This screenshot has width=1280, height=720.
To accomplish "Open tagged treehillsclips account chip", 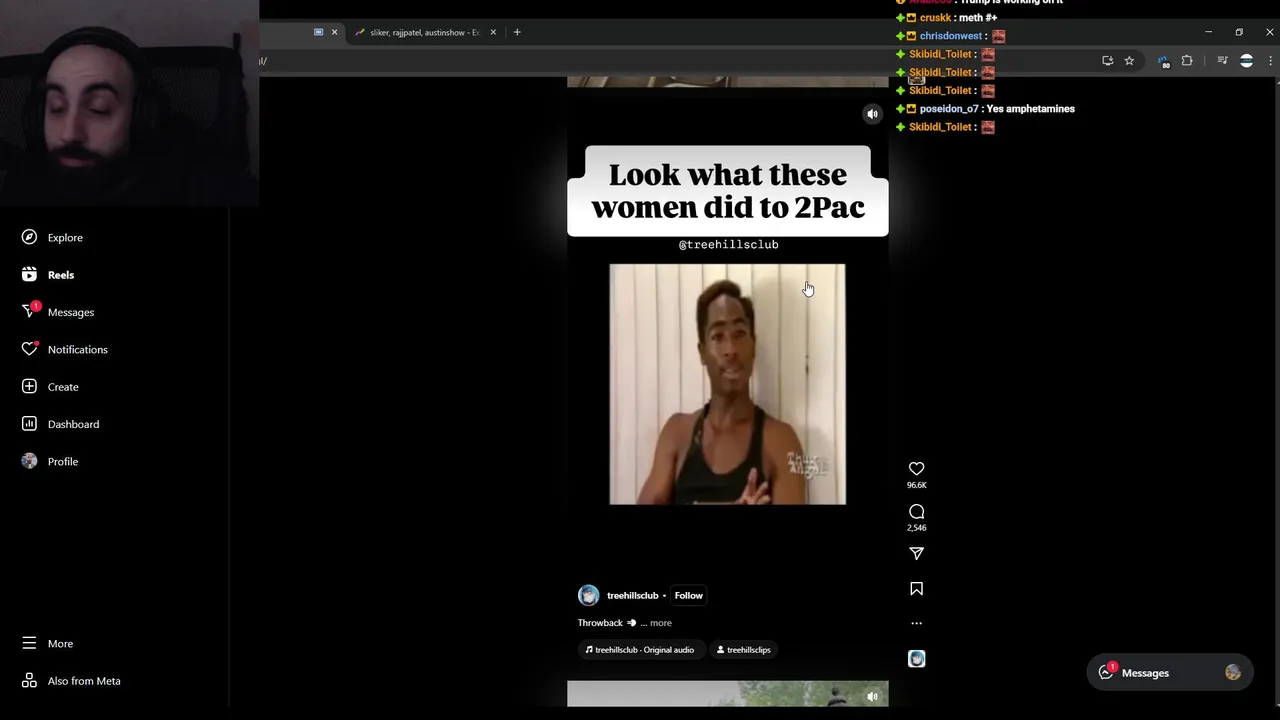I will [744, 650].
